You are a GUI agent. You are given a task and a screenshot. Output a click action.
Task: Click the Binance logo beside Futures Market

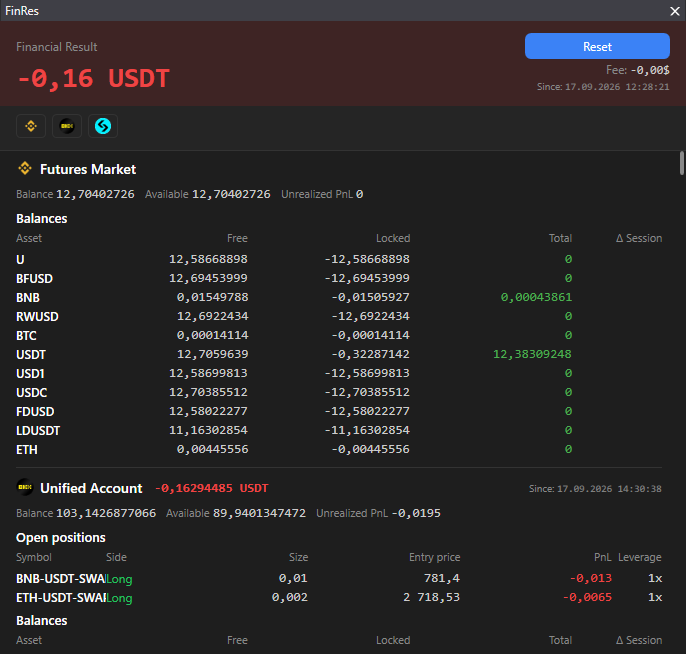tap(25, 168)
